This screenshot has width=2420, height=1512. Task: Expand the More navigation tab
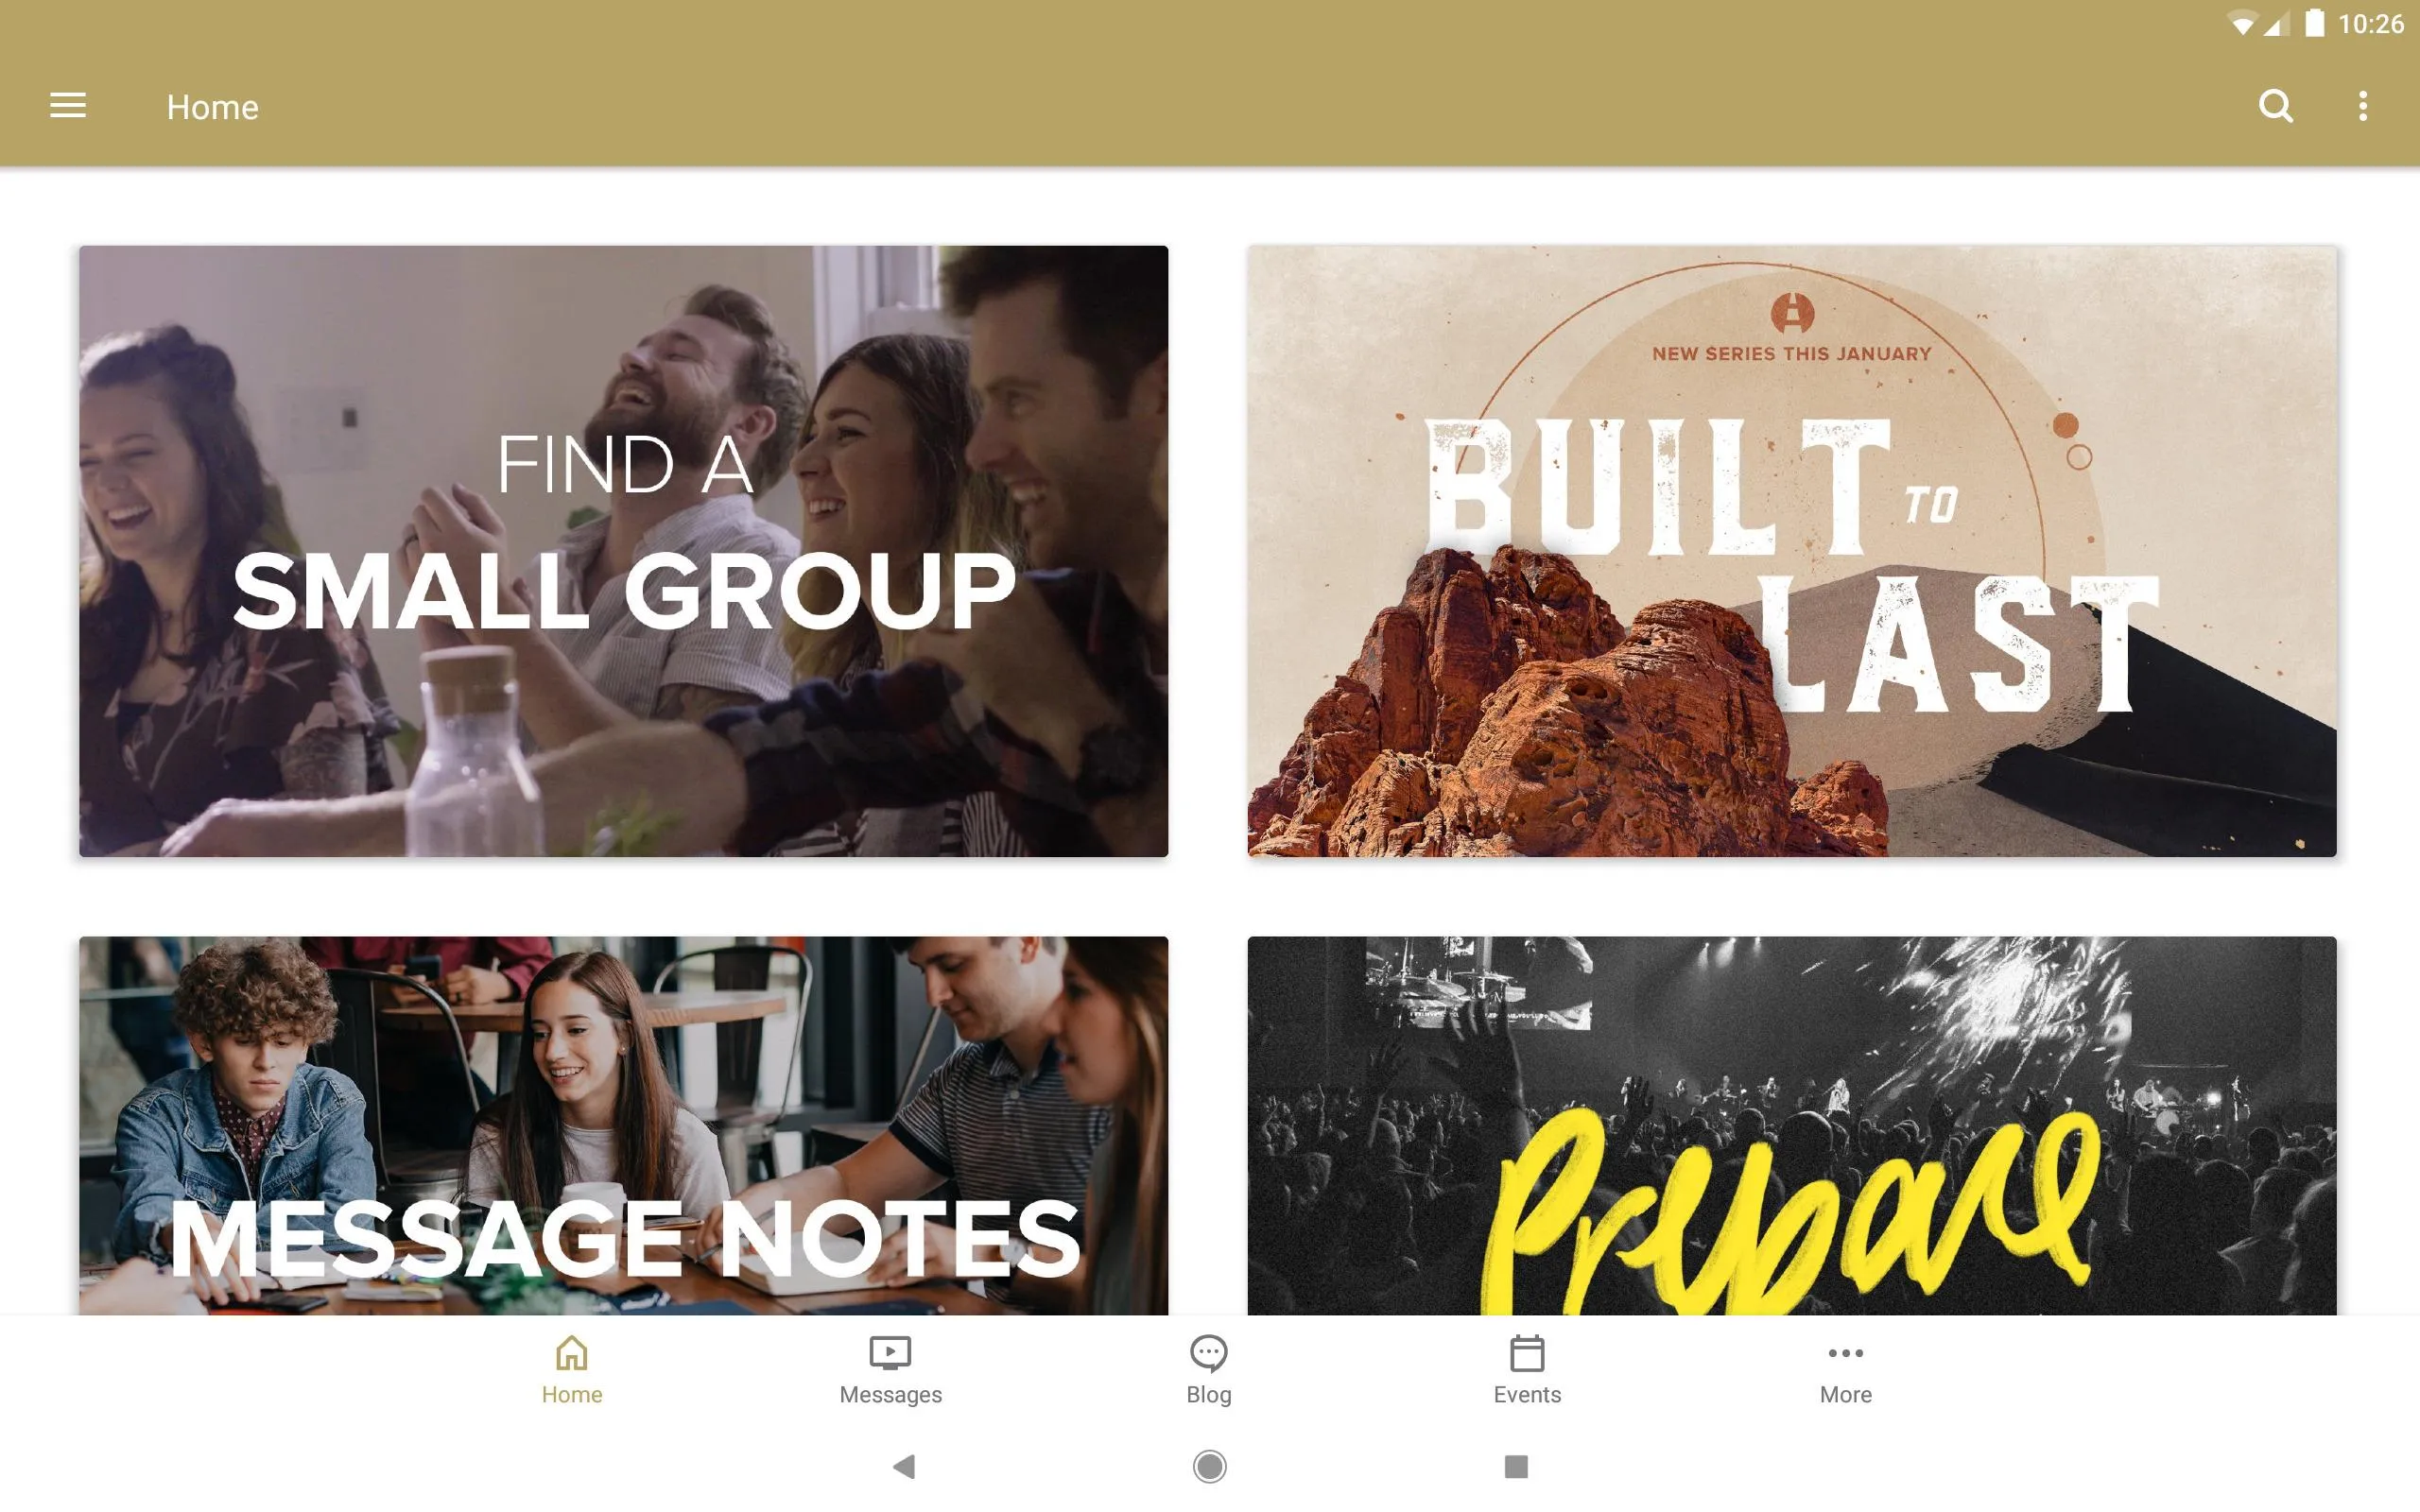[x=1843, y=1369]
